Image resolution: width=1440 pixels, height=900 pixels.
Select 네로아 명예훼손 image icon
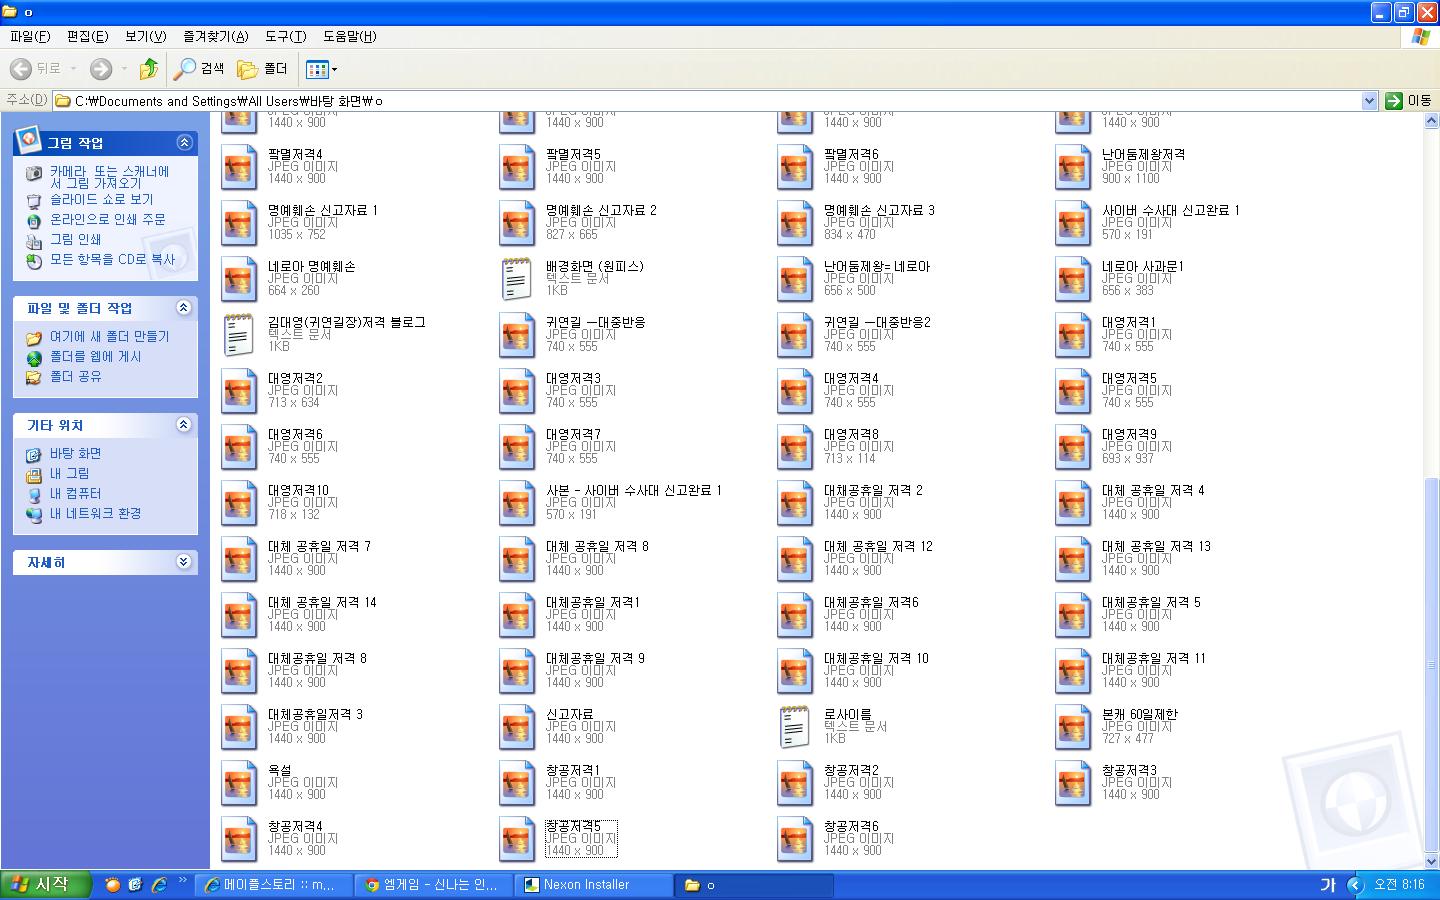coord(239,279)
